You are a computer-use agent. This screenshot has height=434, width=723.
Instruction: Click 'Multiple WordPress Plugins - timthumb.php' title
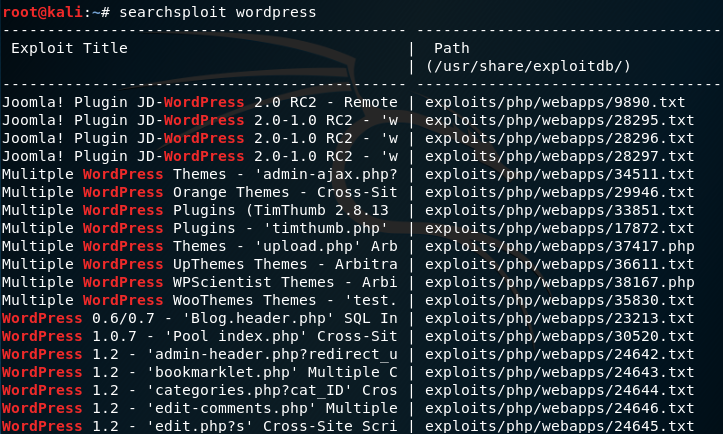tap(195, 228)
